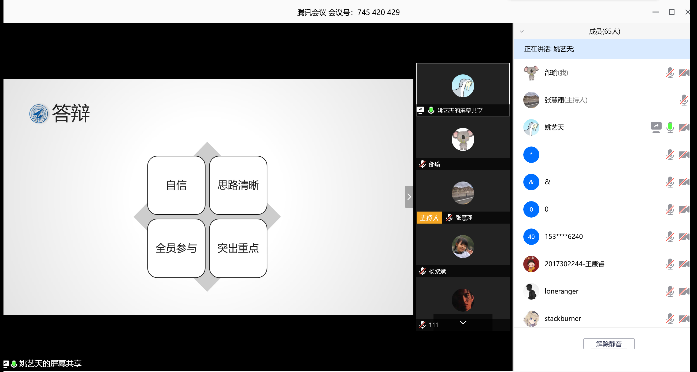Image resolution: width=697 pixels, height=372 pixels.
Task: Click the button at bottom of members panel
Action: click(x=609, y=344)
